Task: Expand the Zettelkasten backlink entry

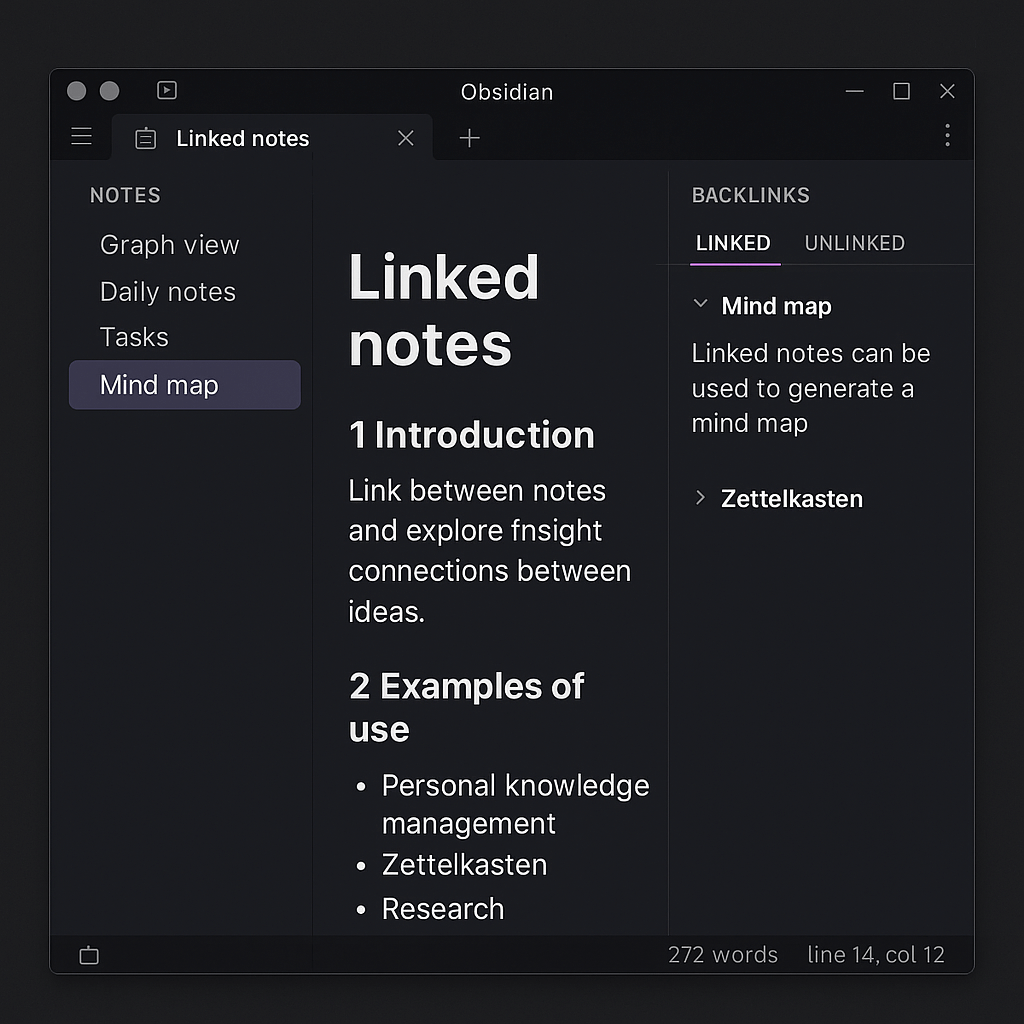Action: pyautogui.click(x=698, y=497)
